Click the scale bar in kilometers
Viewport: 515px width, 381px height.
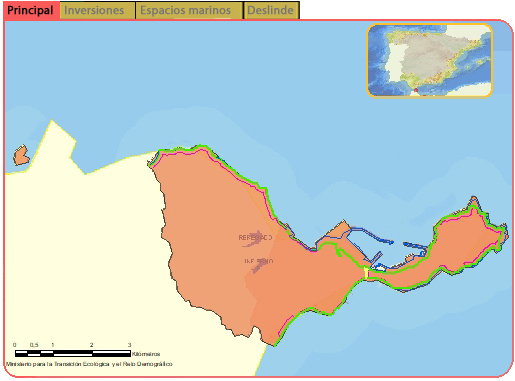point(73,353)
